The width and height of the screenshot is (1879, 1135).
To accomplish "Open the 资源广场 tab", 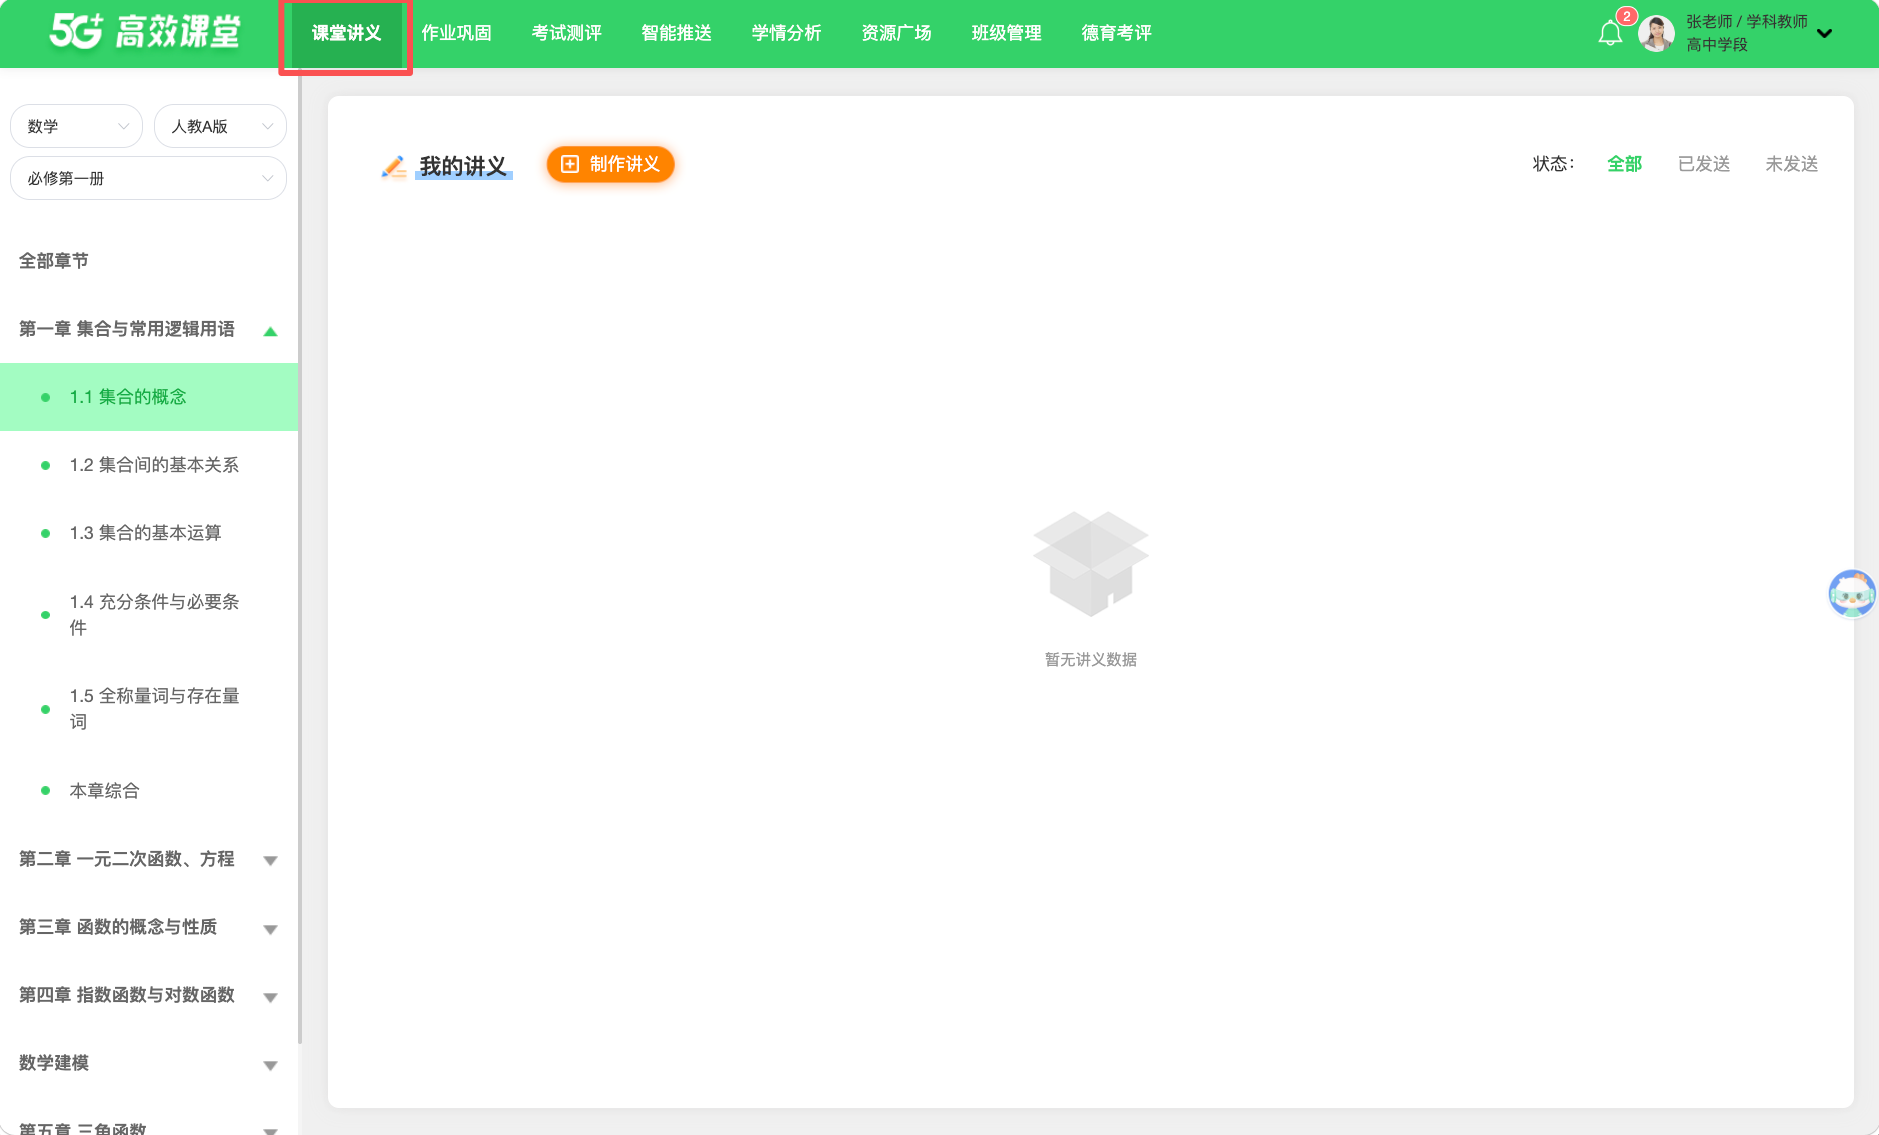I will 896,34.
